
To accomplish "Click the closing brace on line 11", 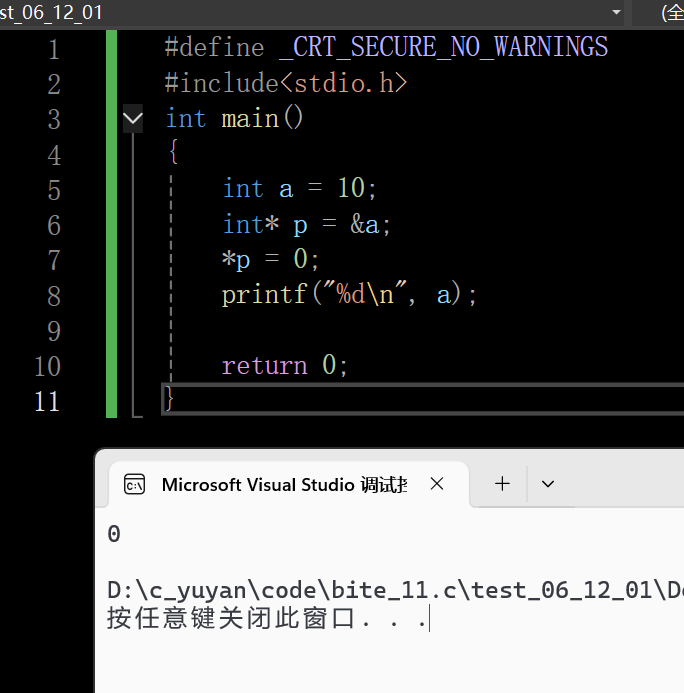I will (169, 399).
